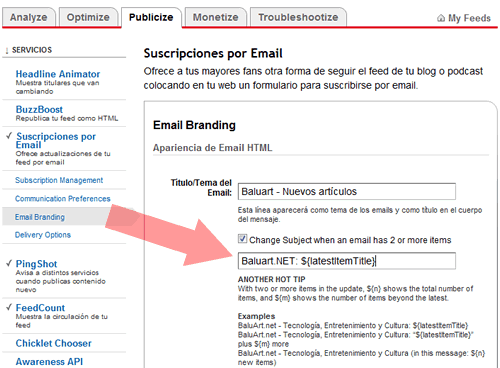500x368 pixels.
Task: Open the Headline Animator service
Action: click(x=58, y=74)
